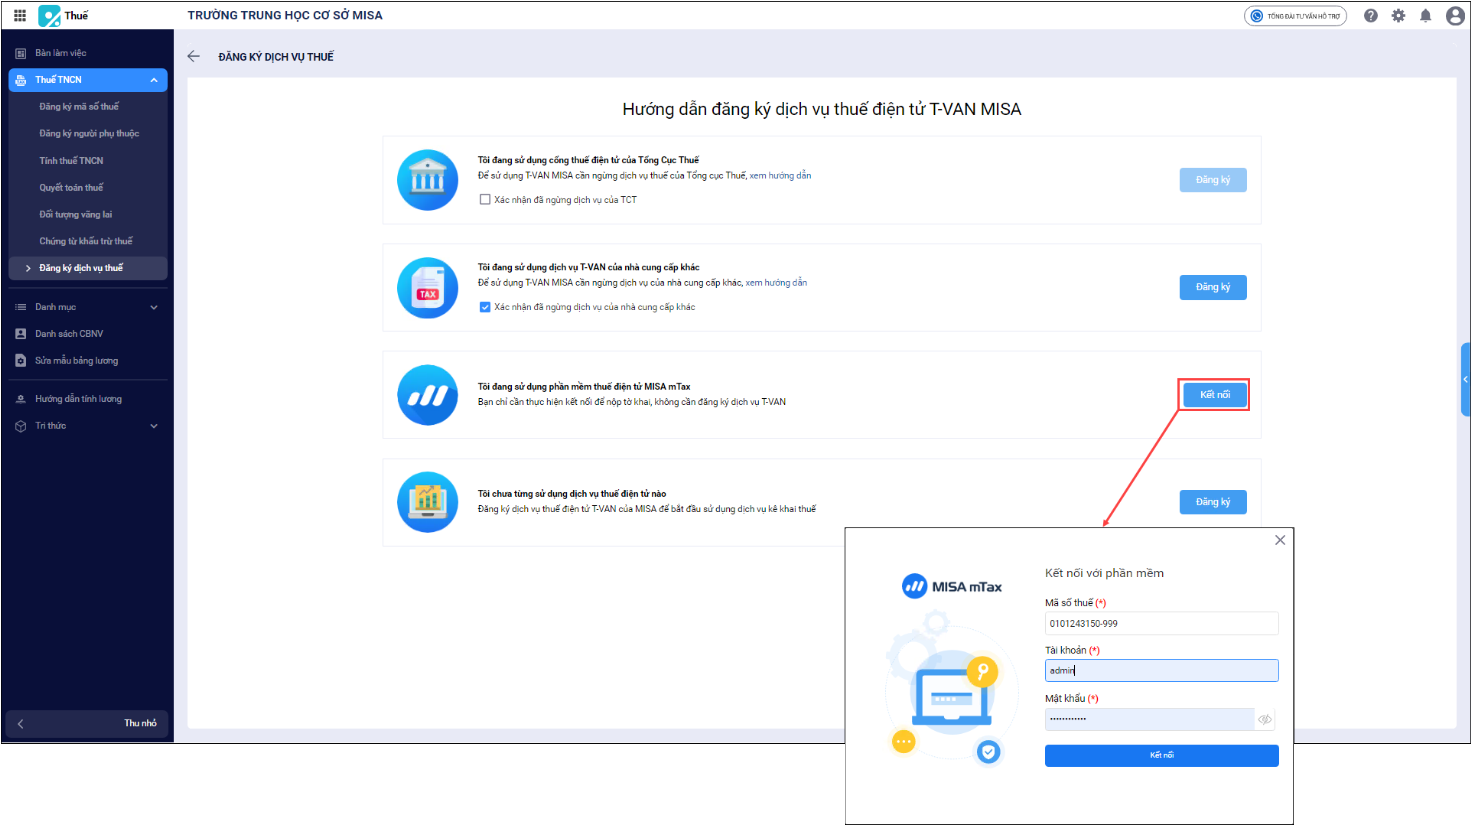
Task: Click Kết nối for MISA mTax option
Action: 1214,395
